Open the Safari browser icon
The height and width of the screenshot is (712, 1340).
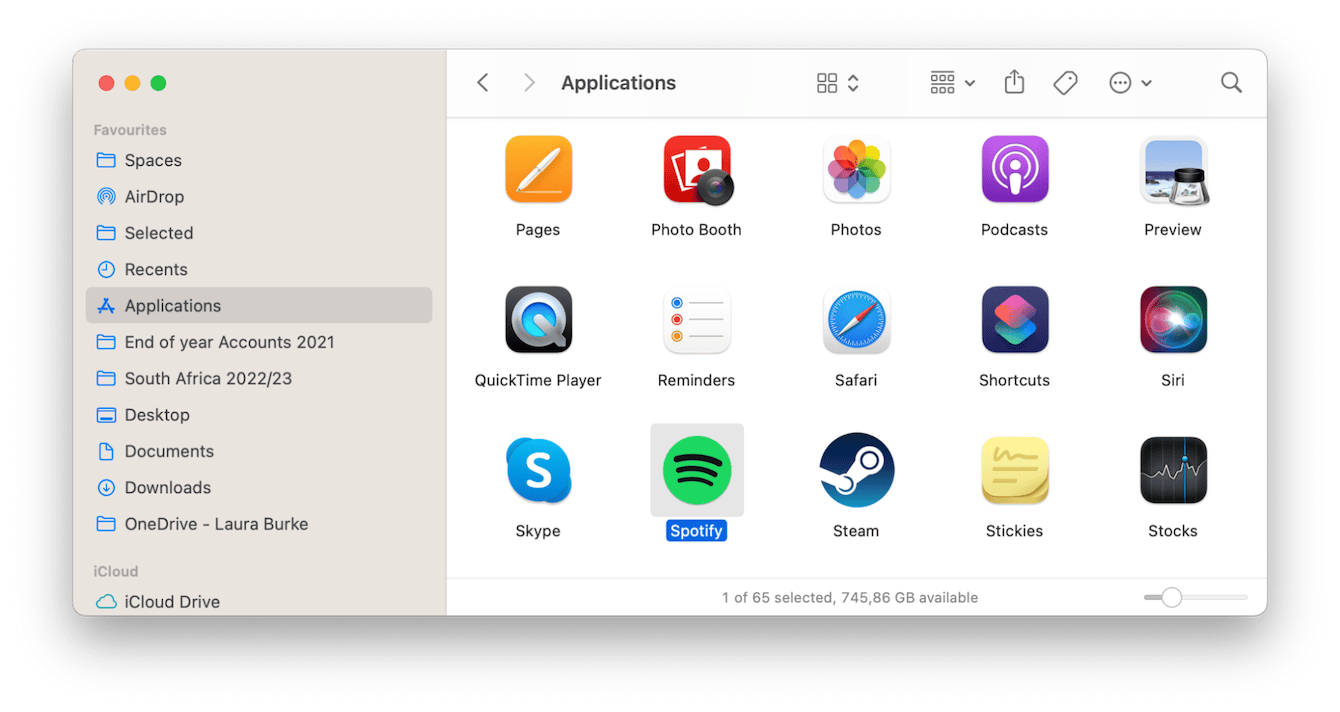856,320
